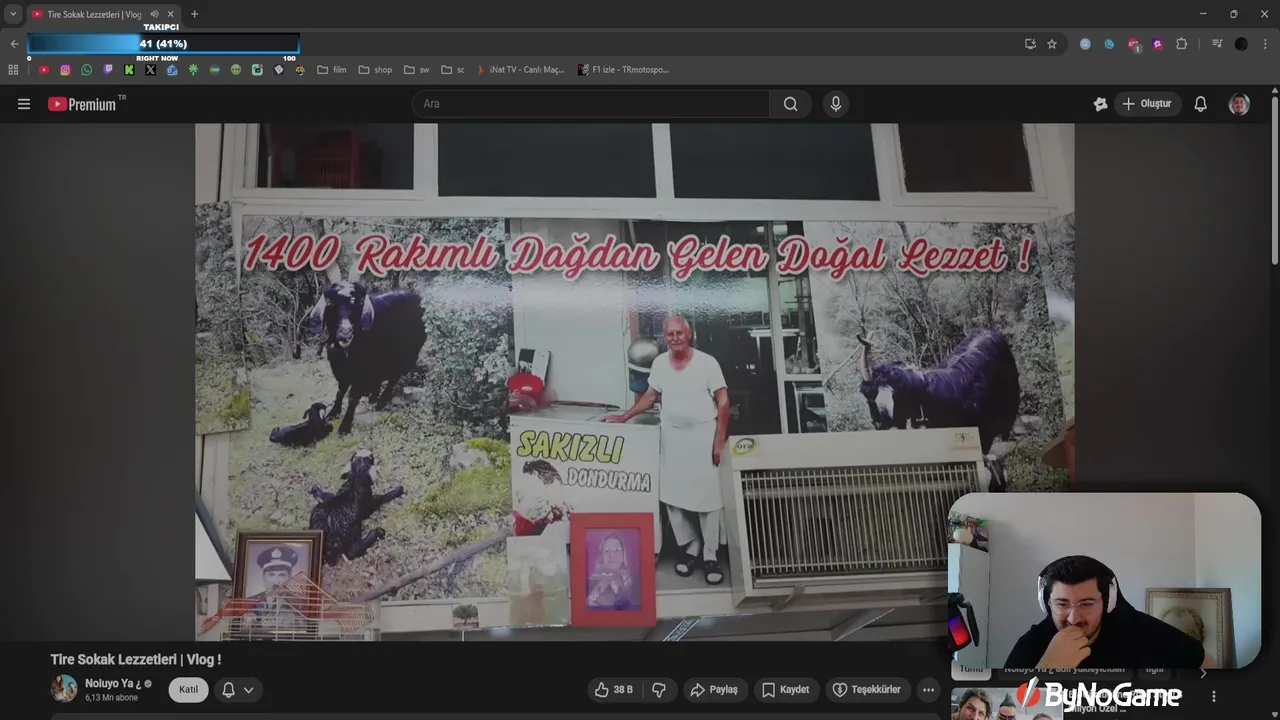
Task: Click the sparkle icon left of Oluştur
Action: (x=1100, y=104)
